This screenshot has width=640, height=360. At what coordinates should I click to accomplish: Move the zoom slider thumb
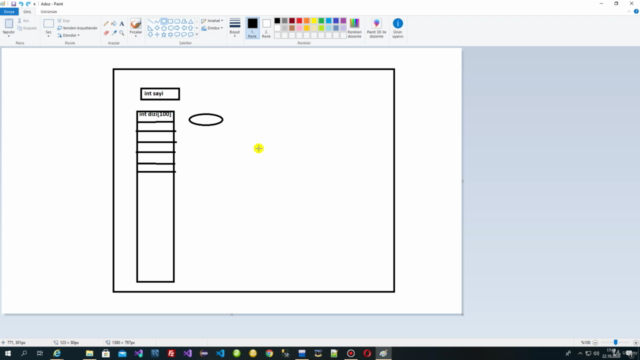click(x=616, y=342)
